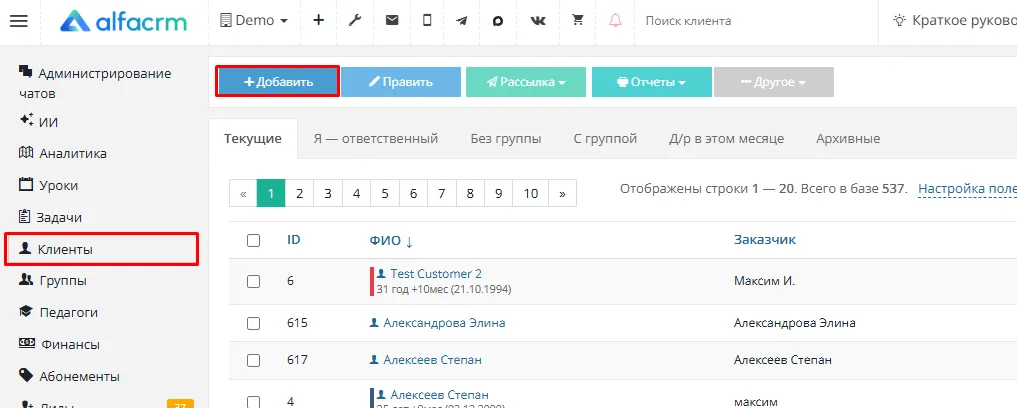Open Краткое руководство lightbulb link

[x=955, y=21]
